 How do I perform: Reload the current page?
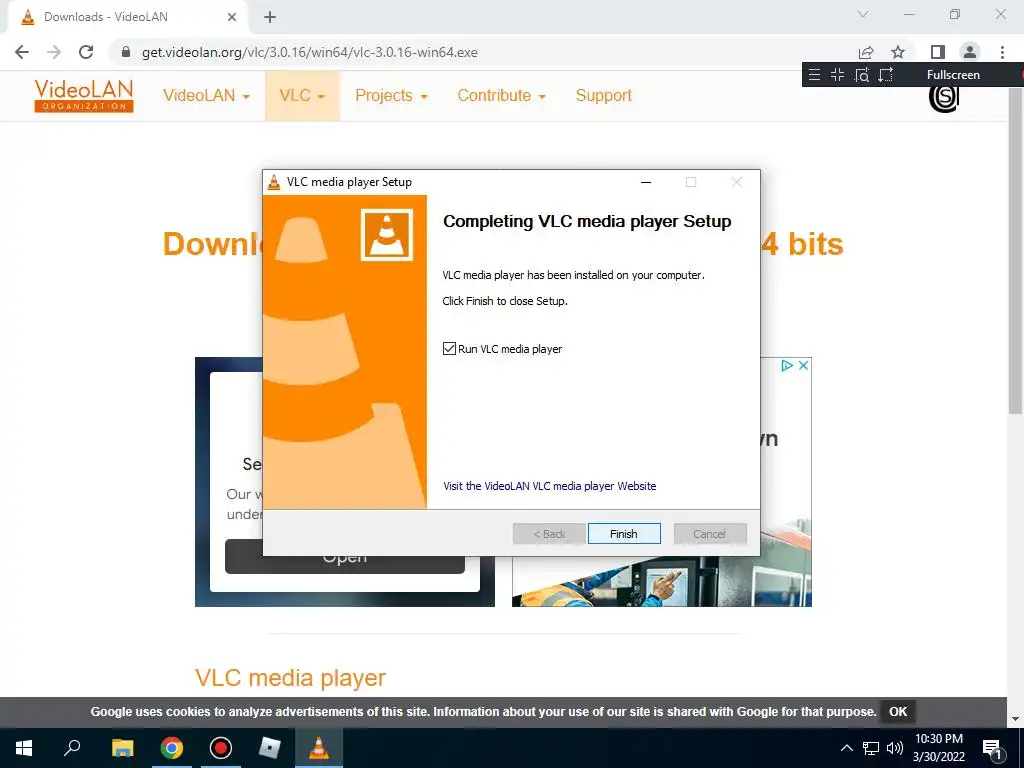[86, 52]
